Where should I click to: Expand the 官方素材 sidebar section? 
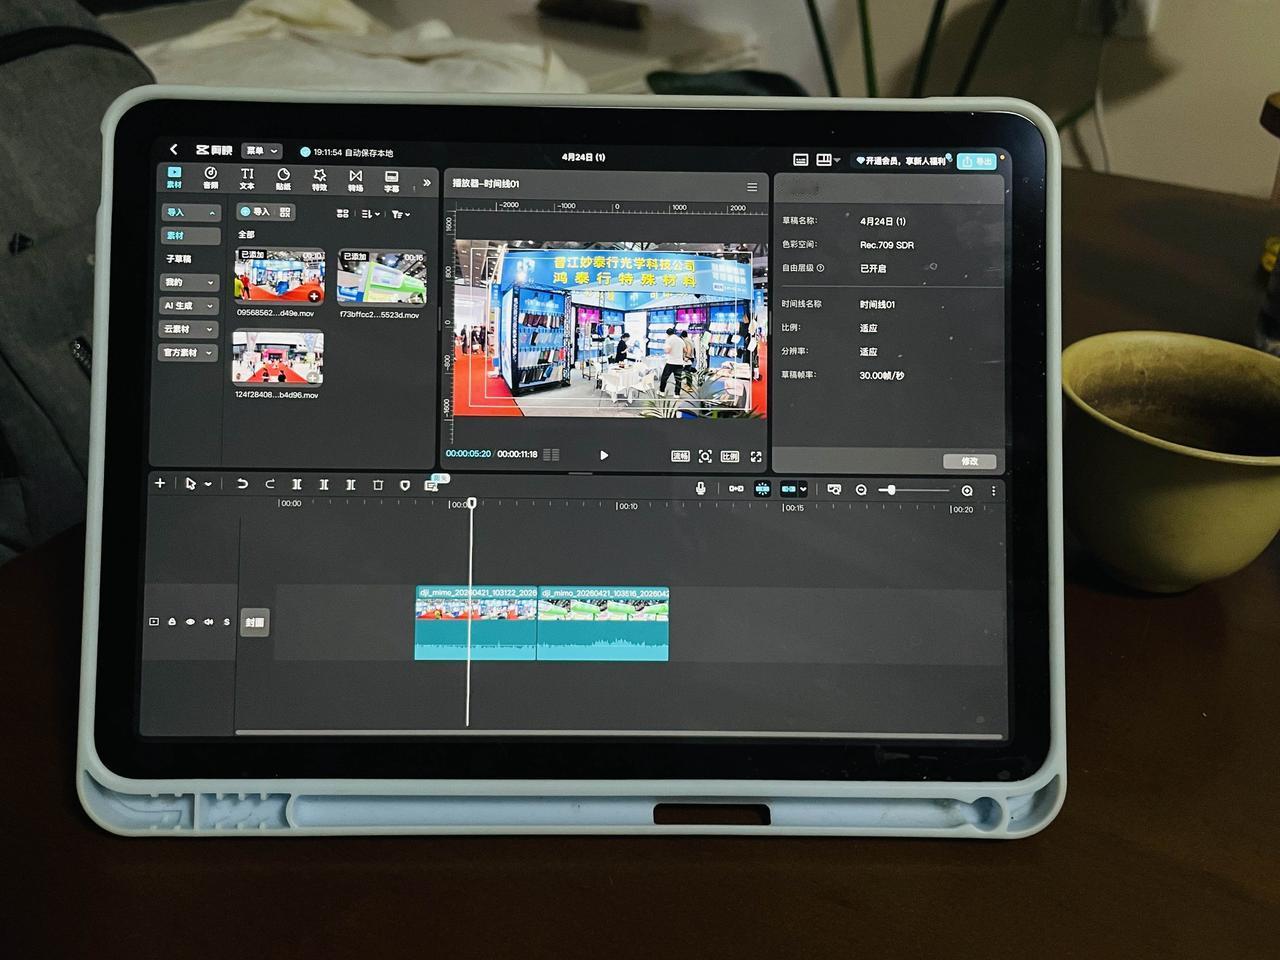tap(190, 352)
